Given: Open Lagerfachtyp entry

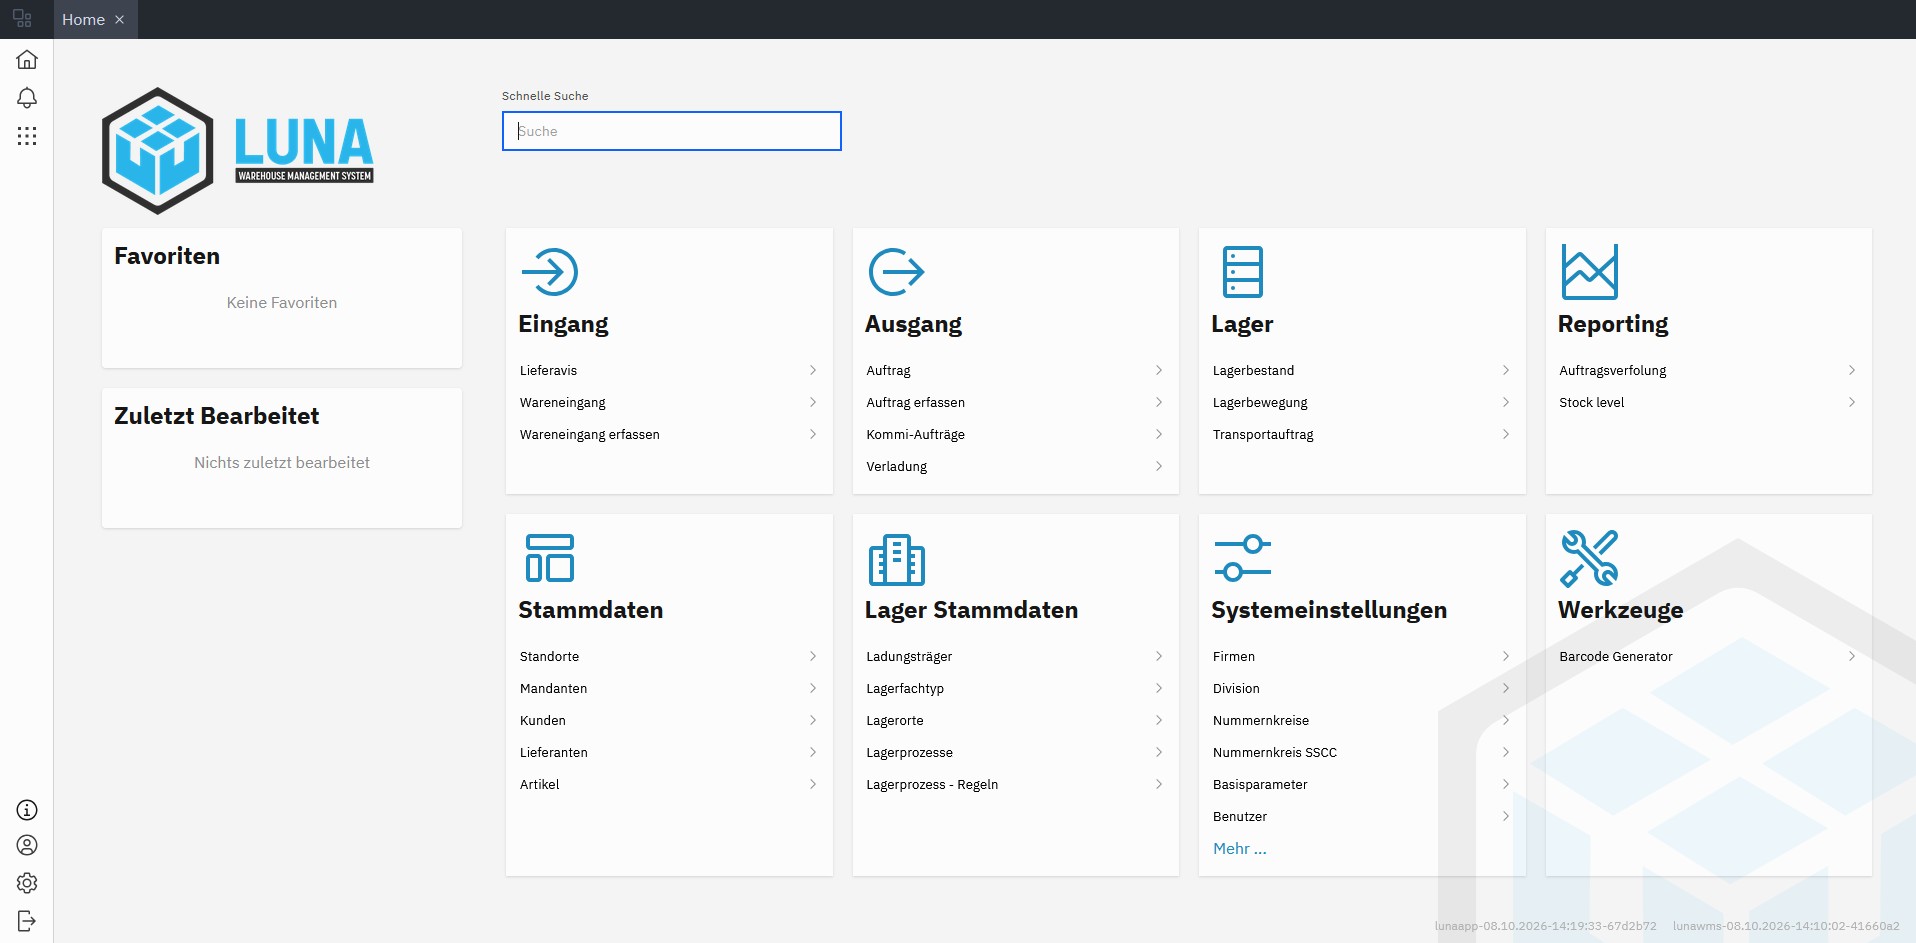Looking at the screenshot, I should click(x=1015, y=688).
